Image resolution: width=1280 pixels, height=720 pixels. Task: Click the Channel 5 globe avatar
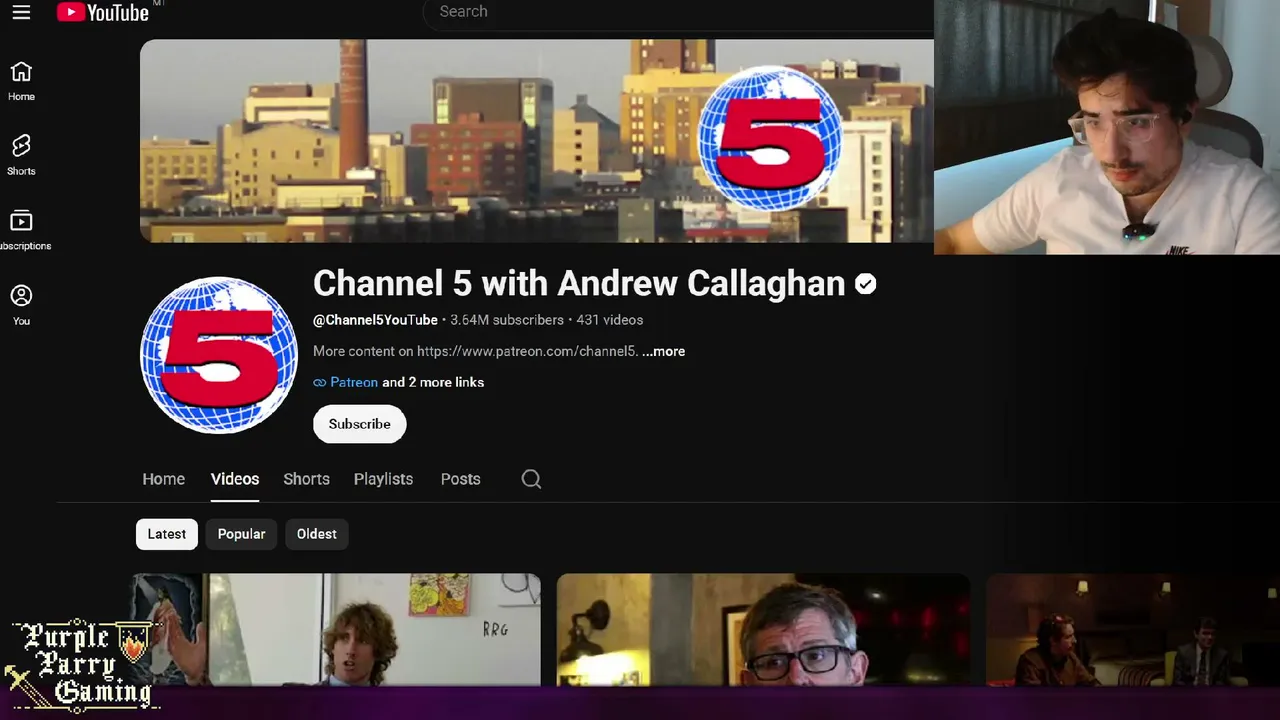[219, 355]
